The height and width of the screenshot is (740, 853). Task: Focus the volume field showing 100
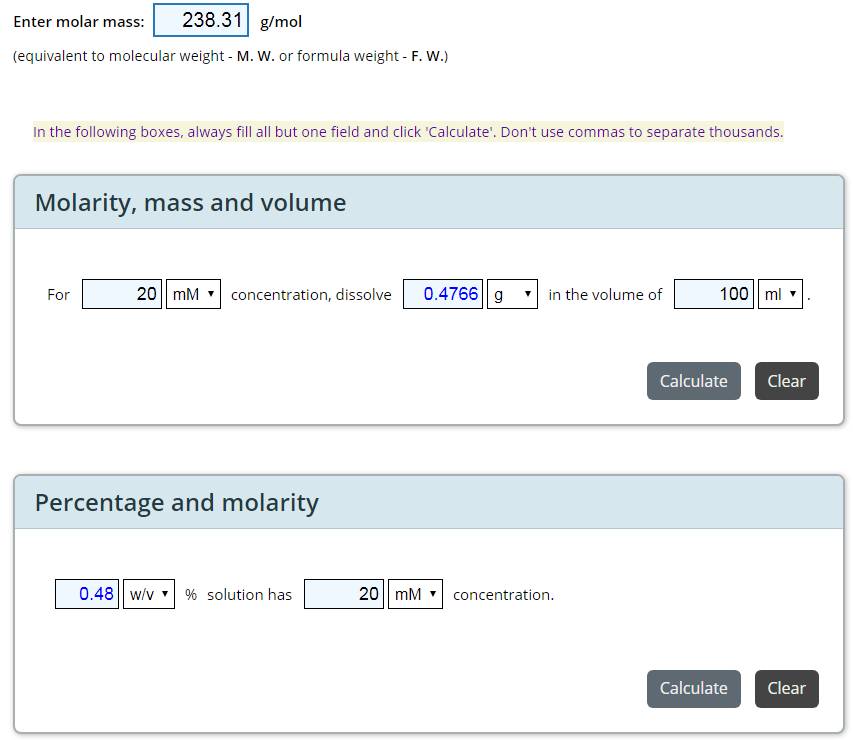tap(714, 294)
